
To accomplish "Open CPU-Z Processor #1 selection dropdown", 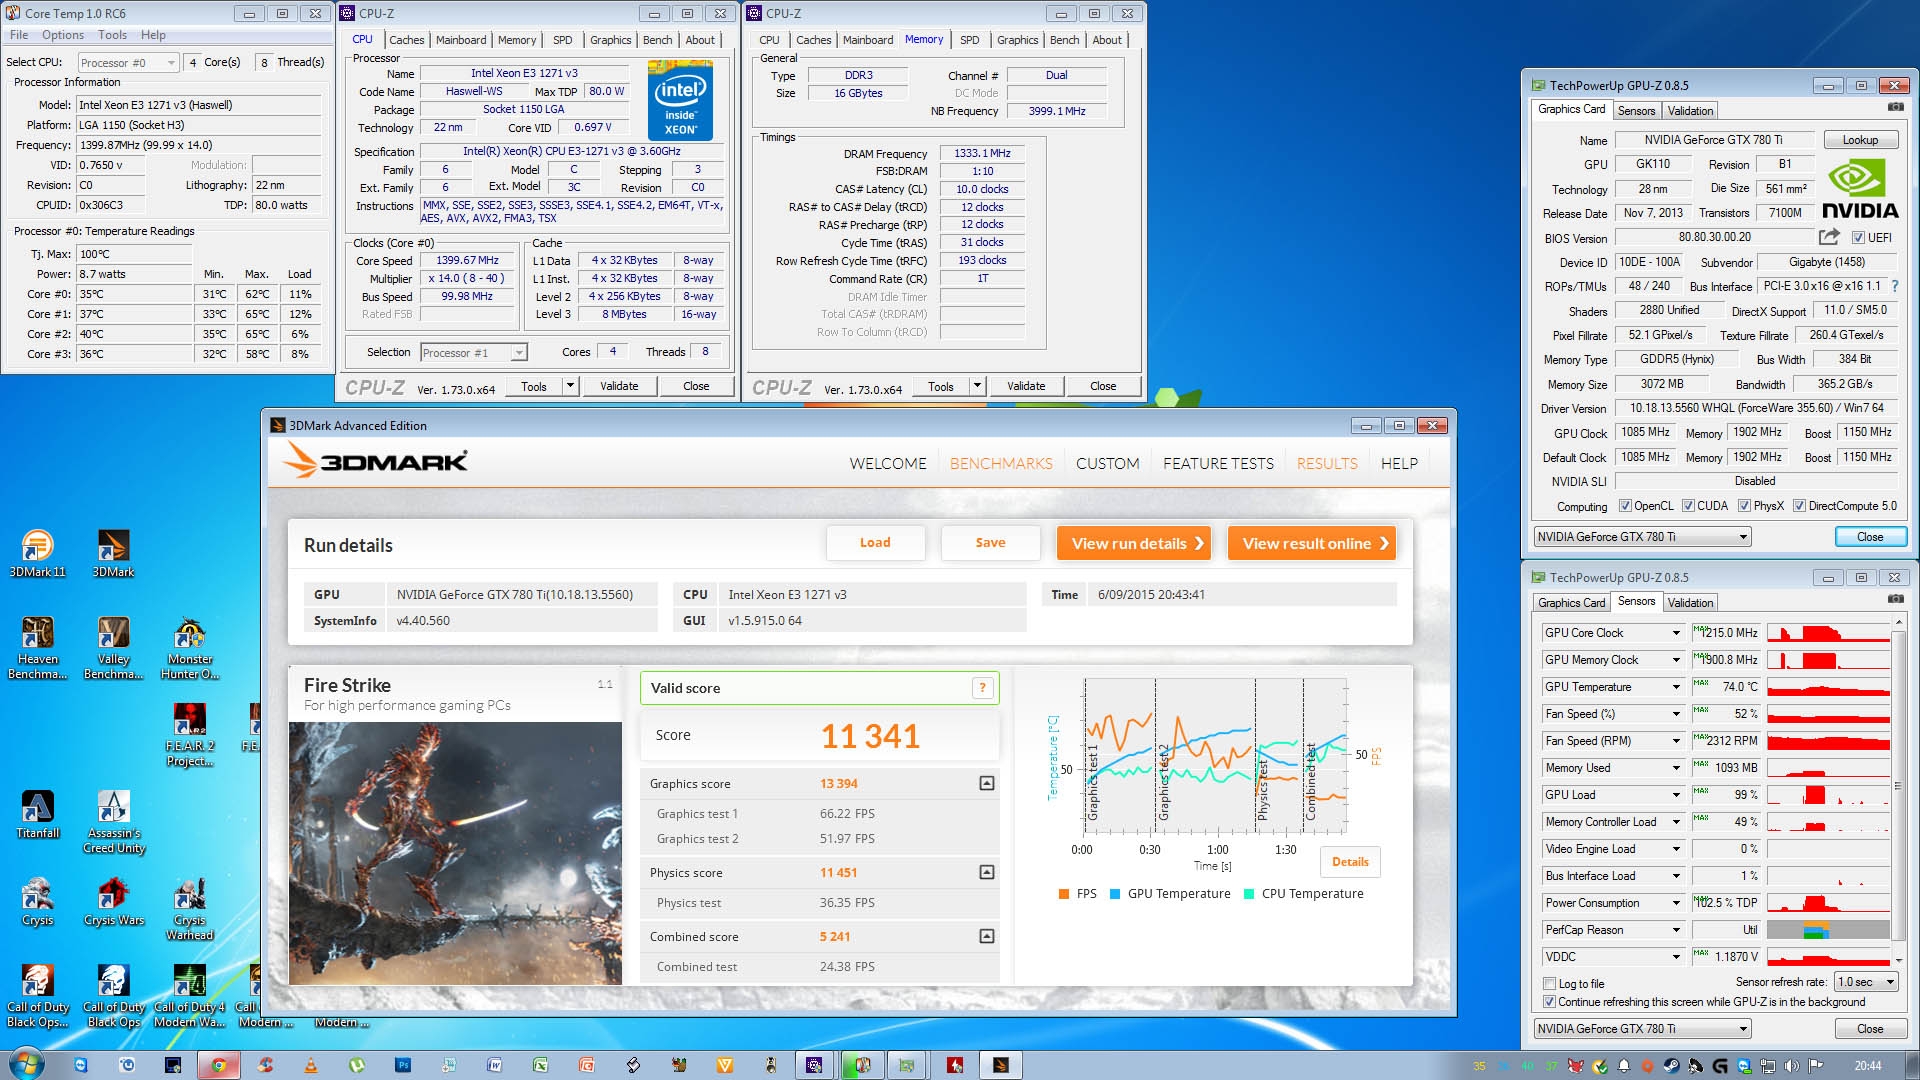I will pyautogui.click(x=473, y=352).
